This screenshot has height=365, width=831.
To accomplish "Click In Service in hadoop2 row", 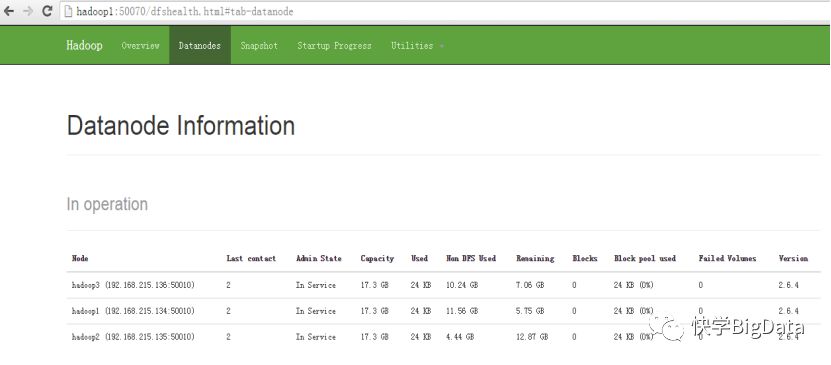I will (x=316, y=337).
